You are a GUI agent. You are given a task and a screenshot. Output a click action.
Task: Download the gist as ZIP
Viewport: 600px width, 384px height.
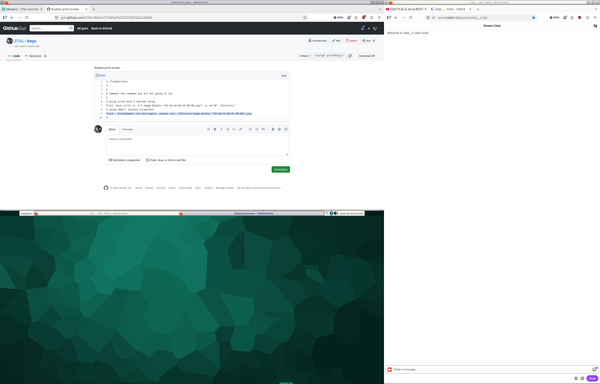(367, 56)
